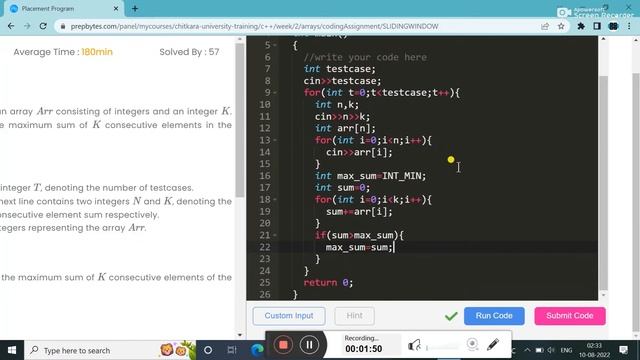The image size is (640, 360).
Task: Click the problem panel scroll-down arrow
Action: point(240,336)
